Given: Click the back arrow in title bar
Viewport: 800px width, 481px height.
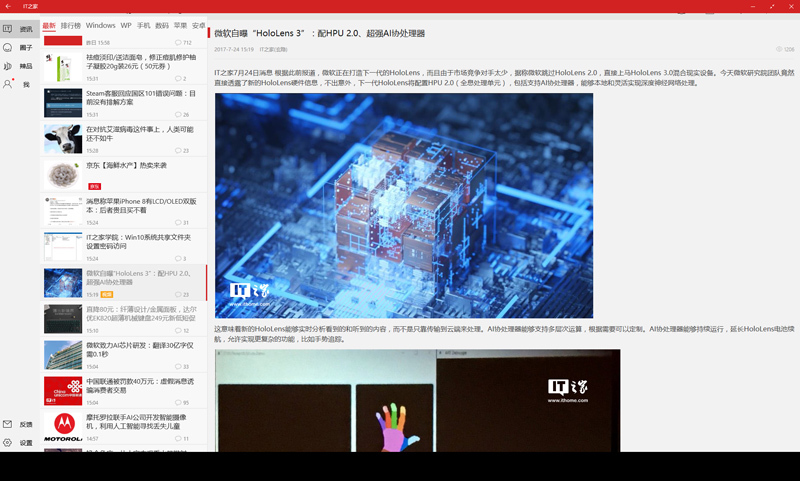Looking at the screenshot, I should point(8,6).
